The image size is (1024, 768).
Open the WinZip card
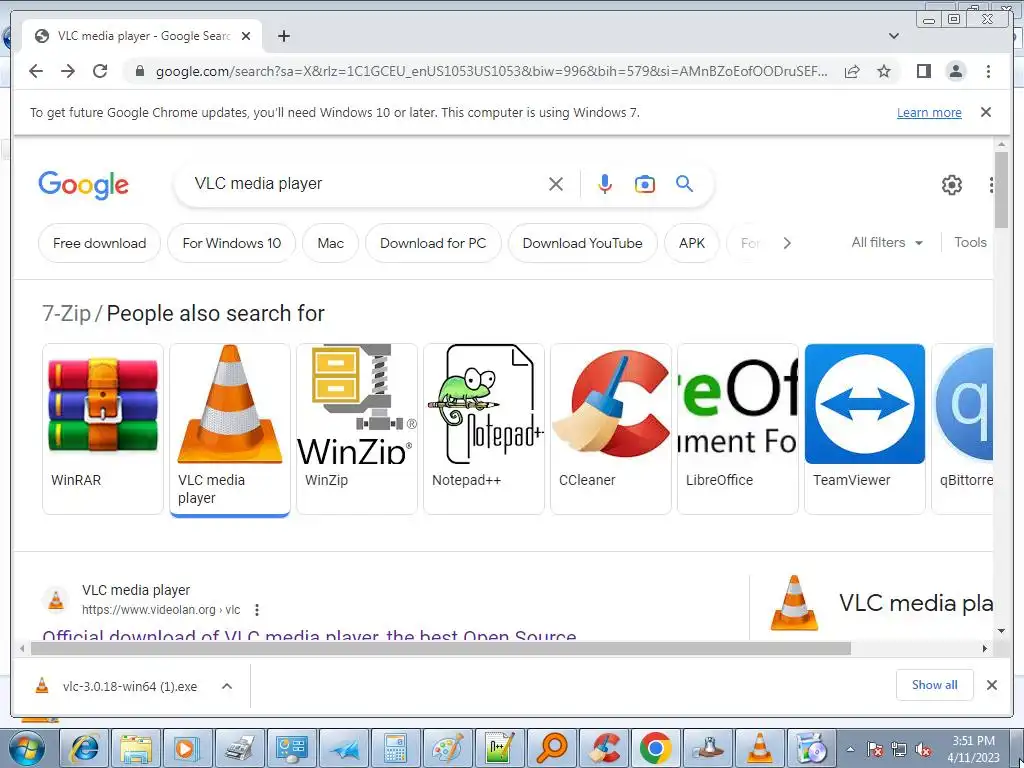[x=357, y=428]
